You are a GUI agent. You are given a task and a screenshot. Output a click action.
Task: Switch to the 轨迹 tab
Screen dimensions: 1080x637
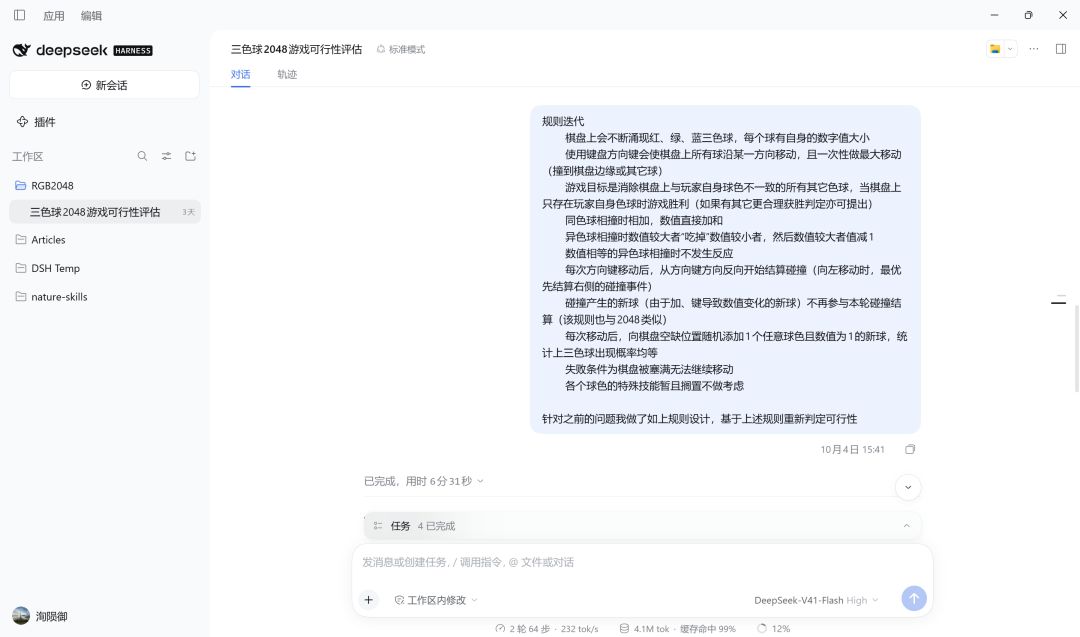coord(287,74)
